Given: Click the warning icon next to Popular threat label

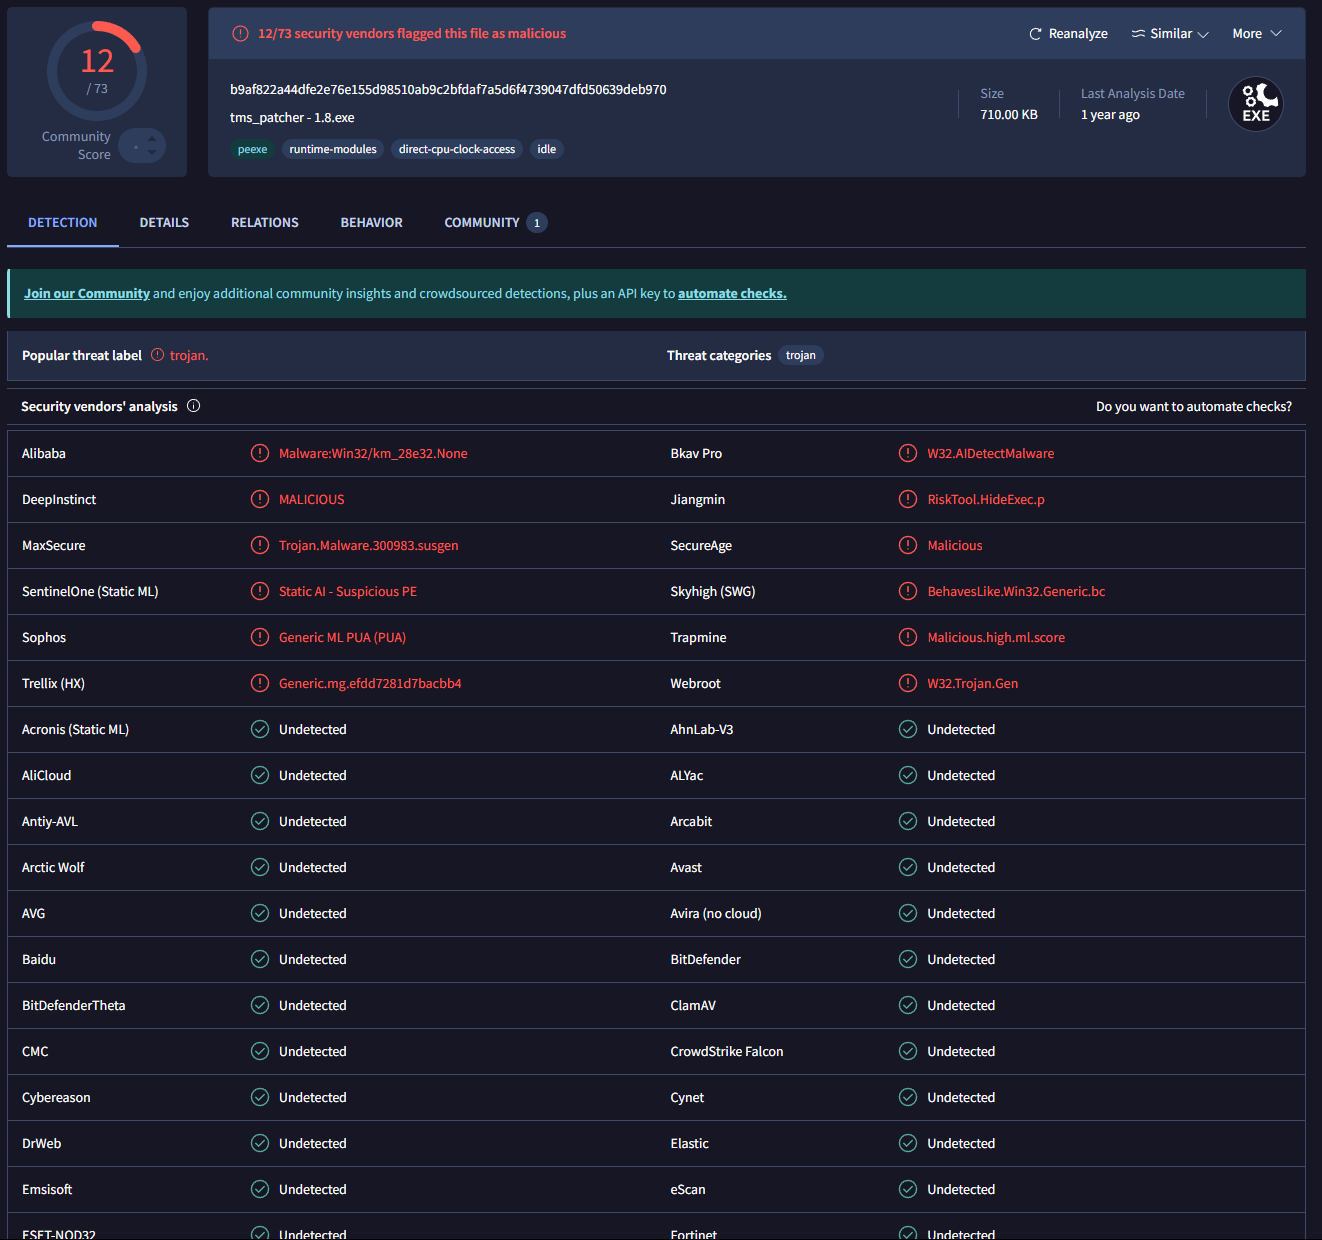Looking at the screenshot, I should coord(157,355).
